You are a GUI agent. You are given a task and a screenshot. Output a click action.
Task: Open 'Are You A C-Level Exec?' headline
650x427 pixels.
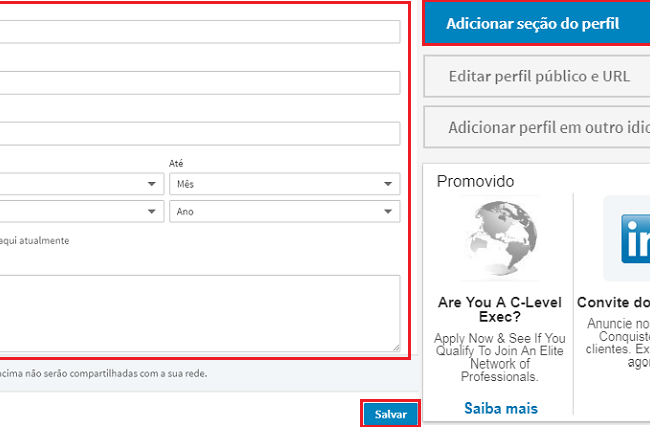pyautogui.click(x=500, y=309)
